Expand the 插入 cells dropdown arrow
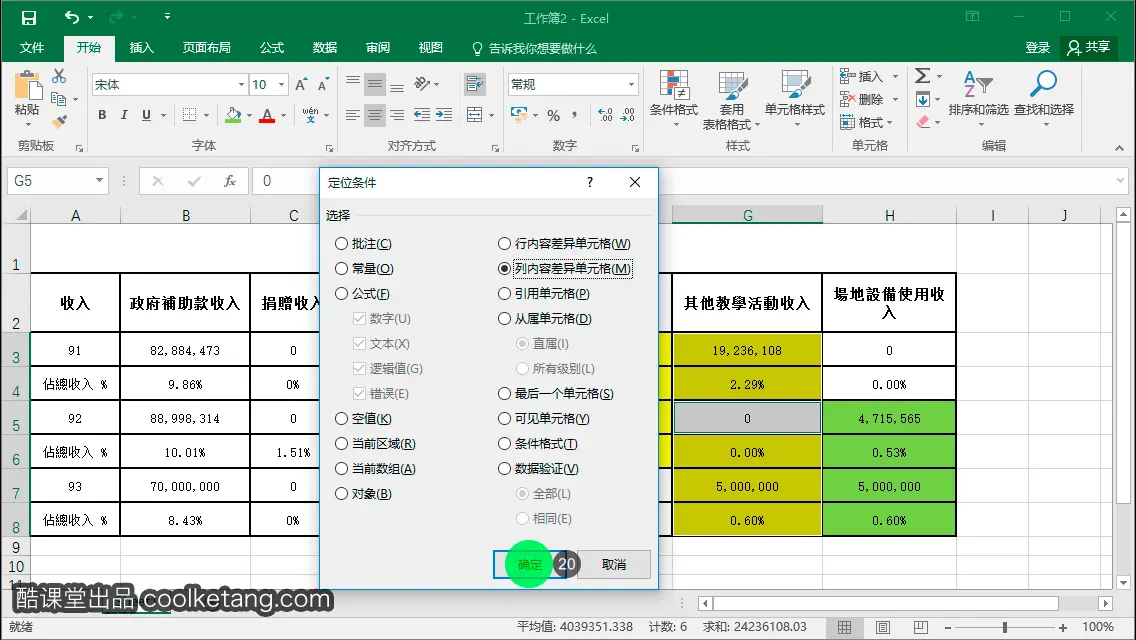This screenshot has width=1136, height=640. click(x=895, y=76)
